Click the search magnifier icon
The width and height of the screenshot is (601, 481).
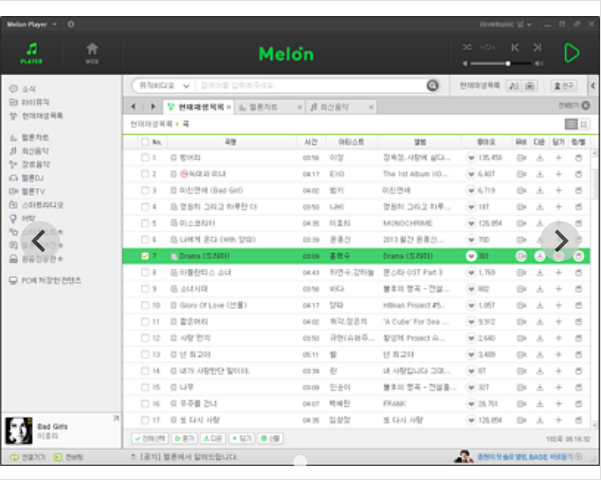[432, 85]
